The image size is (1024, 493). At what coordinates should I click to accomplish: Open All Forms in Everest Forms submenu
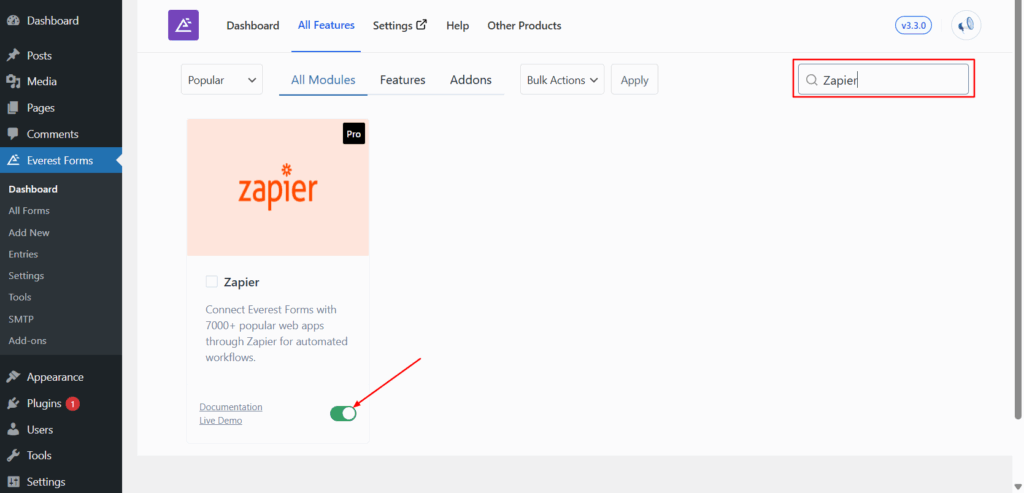29,211
